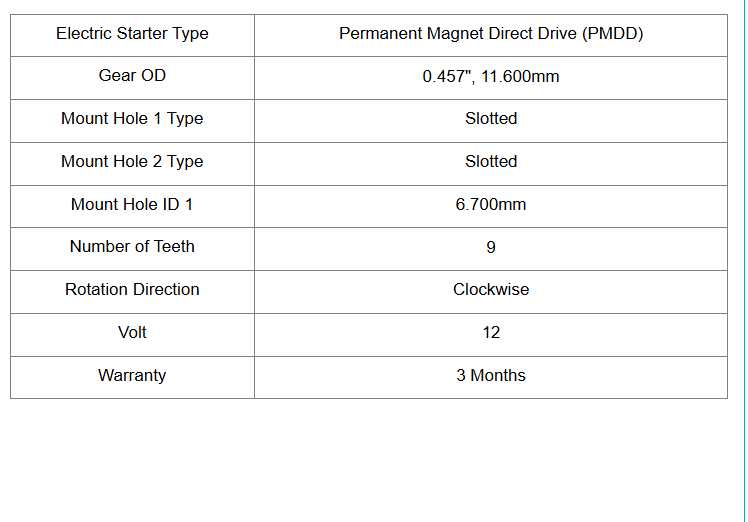748x522 pixels.
Task: Select the 6.700mm Mount Hole ID value
Action: [490, 205]
